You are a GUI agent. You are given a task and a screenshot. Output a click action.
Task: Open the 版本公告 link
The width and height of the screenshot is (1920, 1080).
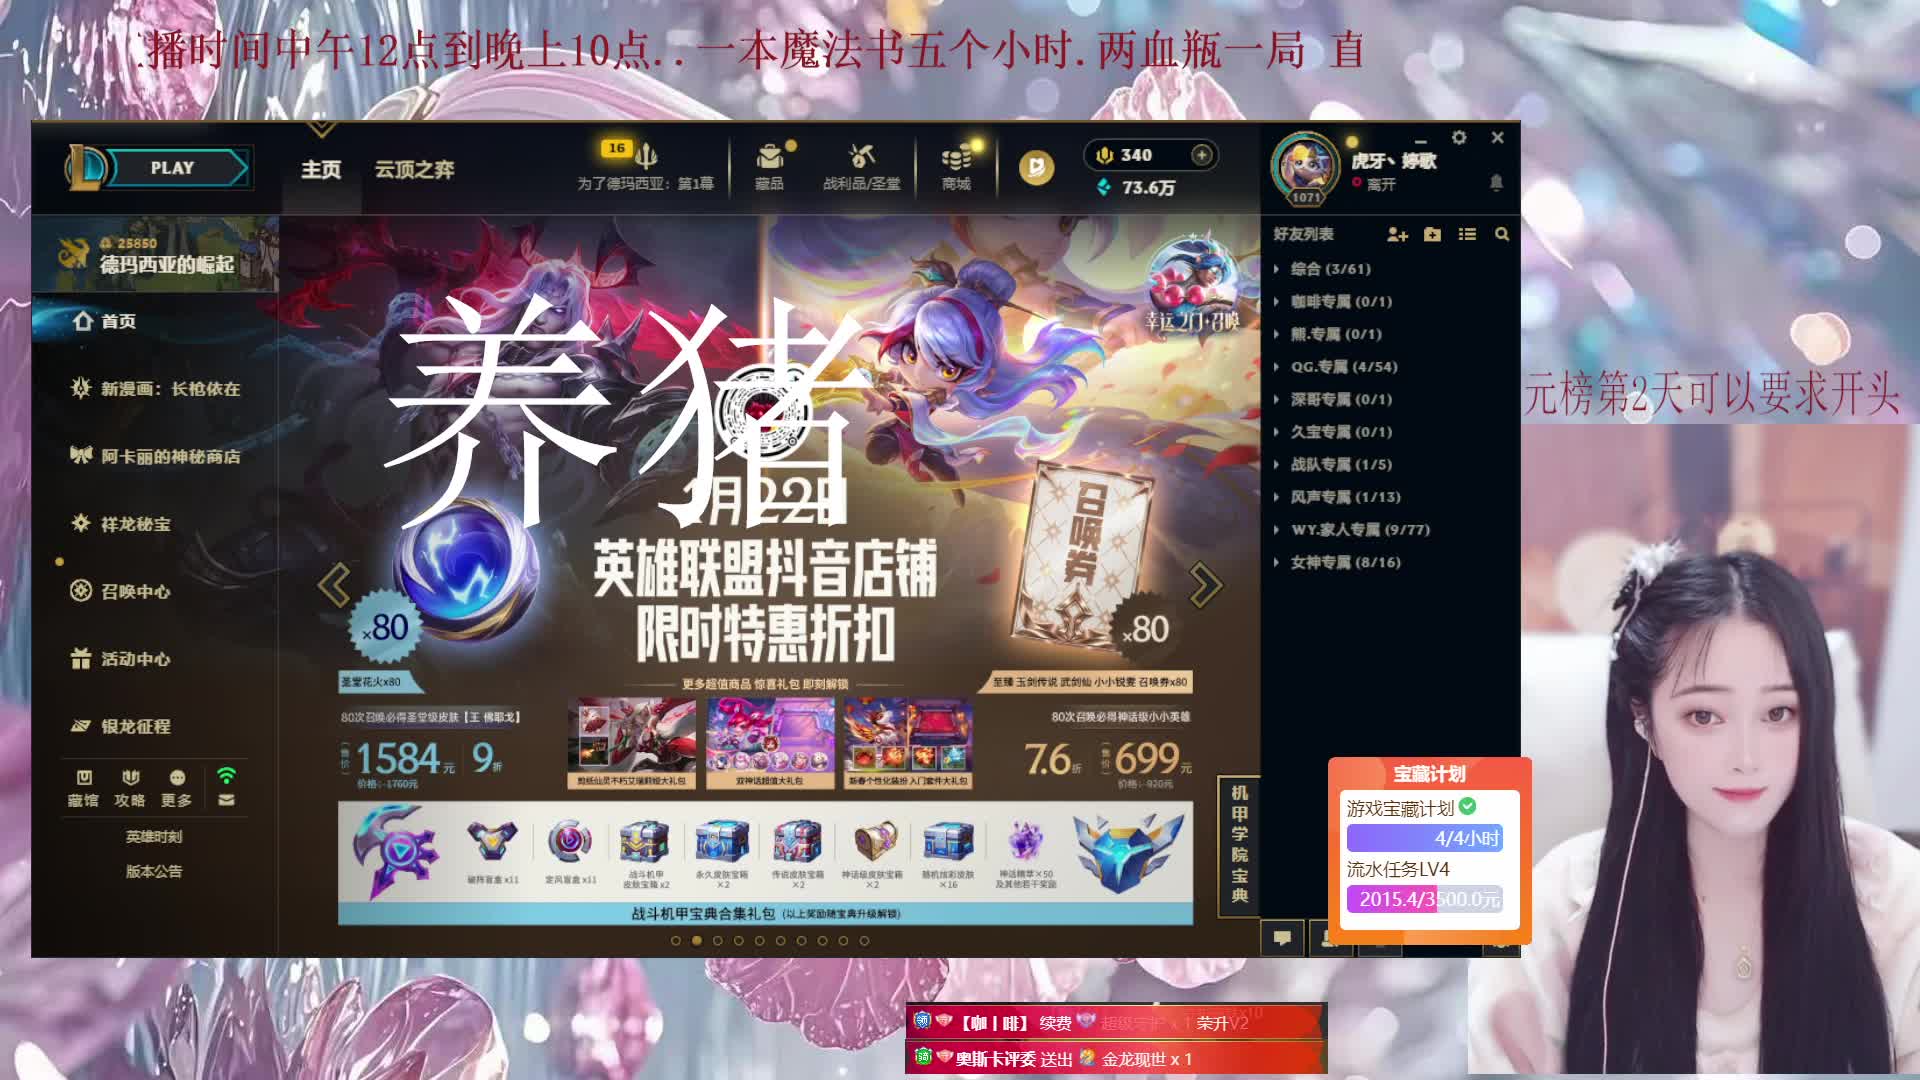pos(154,871)
